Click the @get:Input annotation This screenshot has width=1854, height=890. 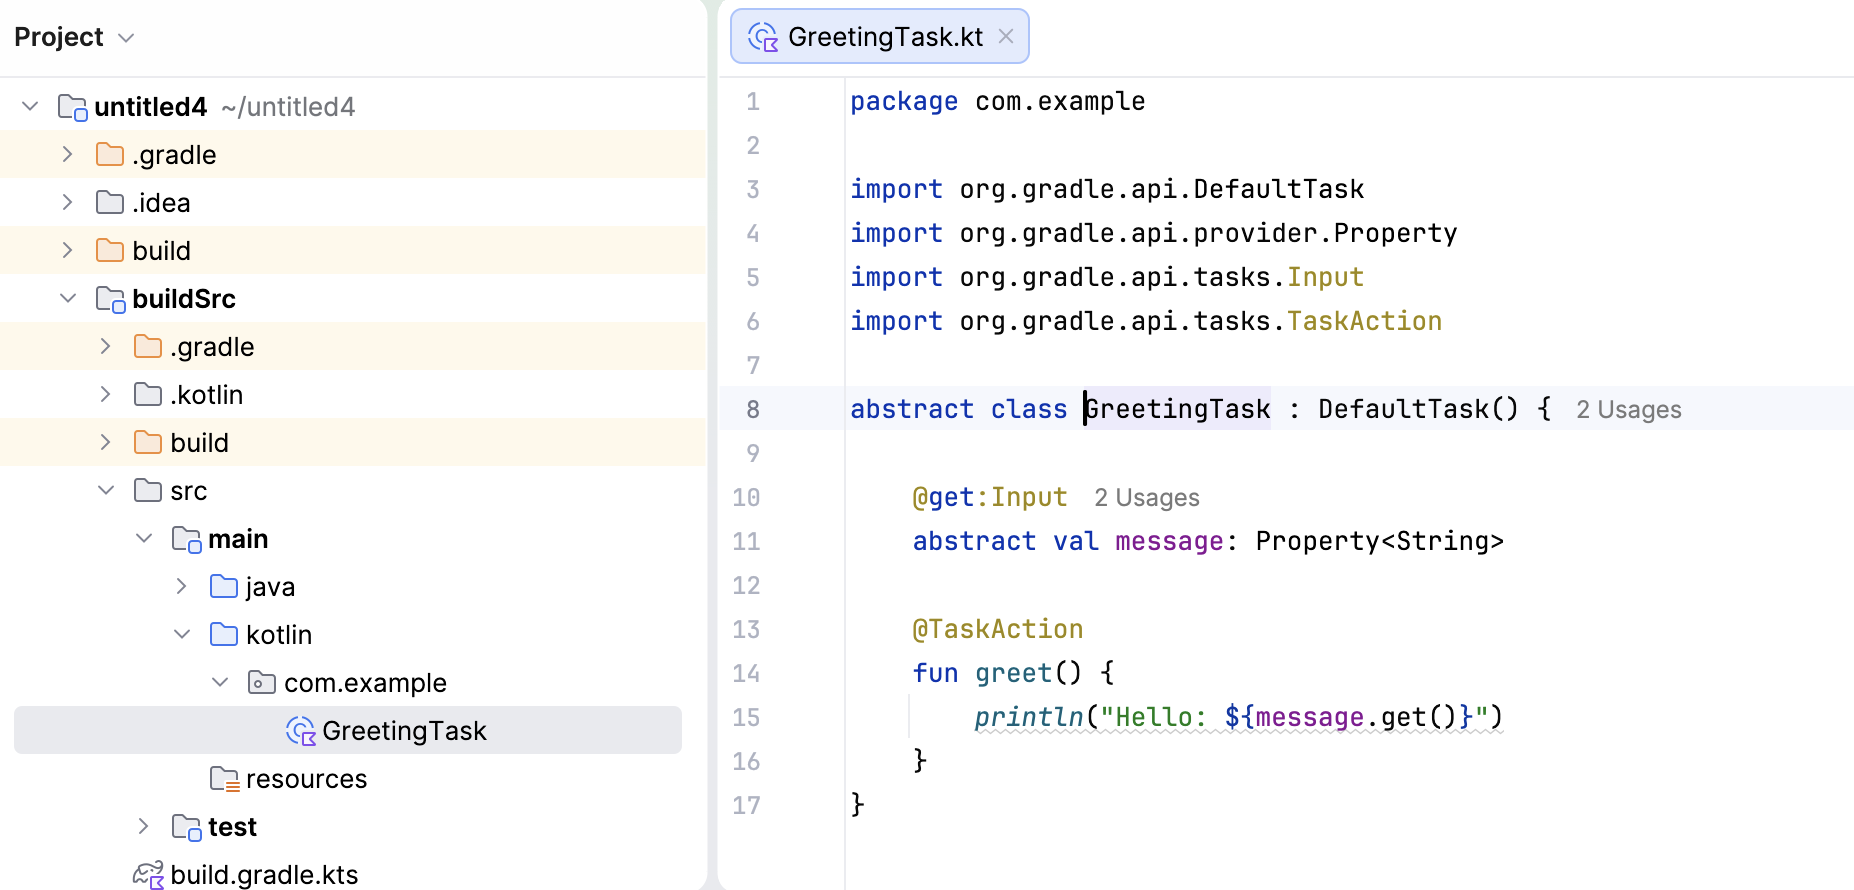coord(990,497)
